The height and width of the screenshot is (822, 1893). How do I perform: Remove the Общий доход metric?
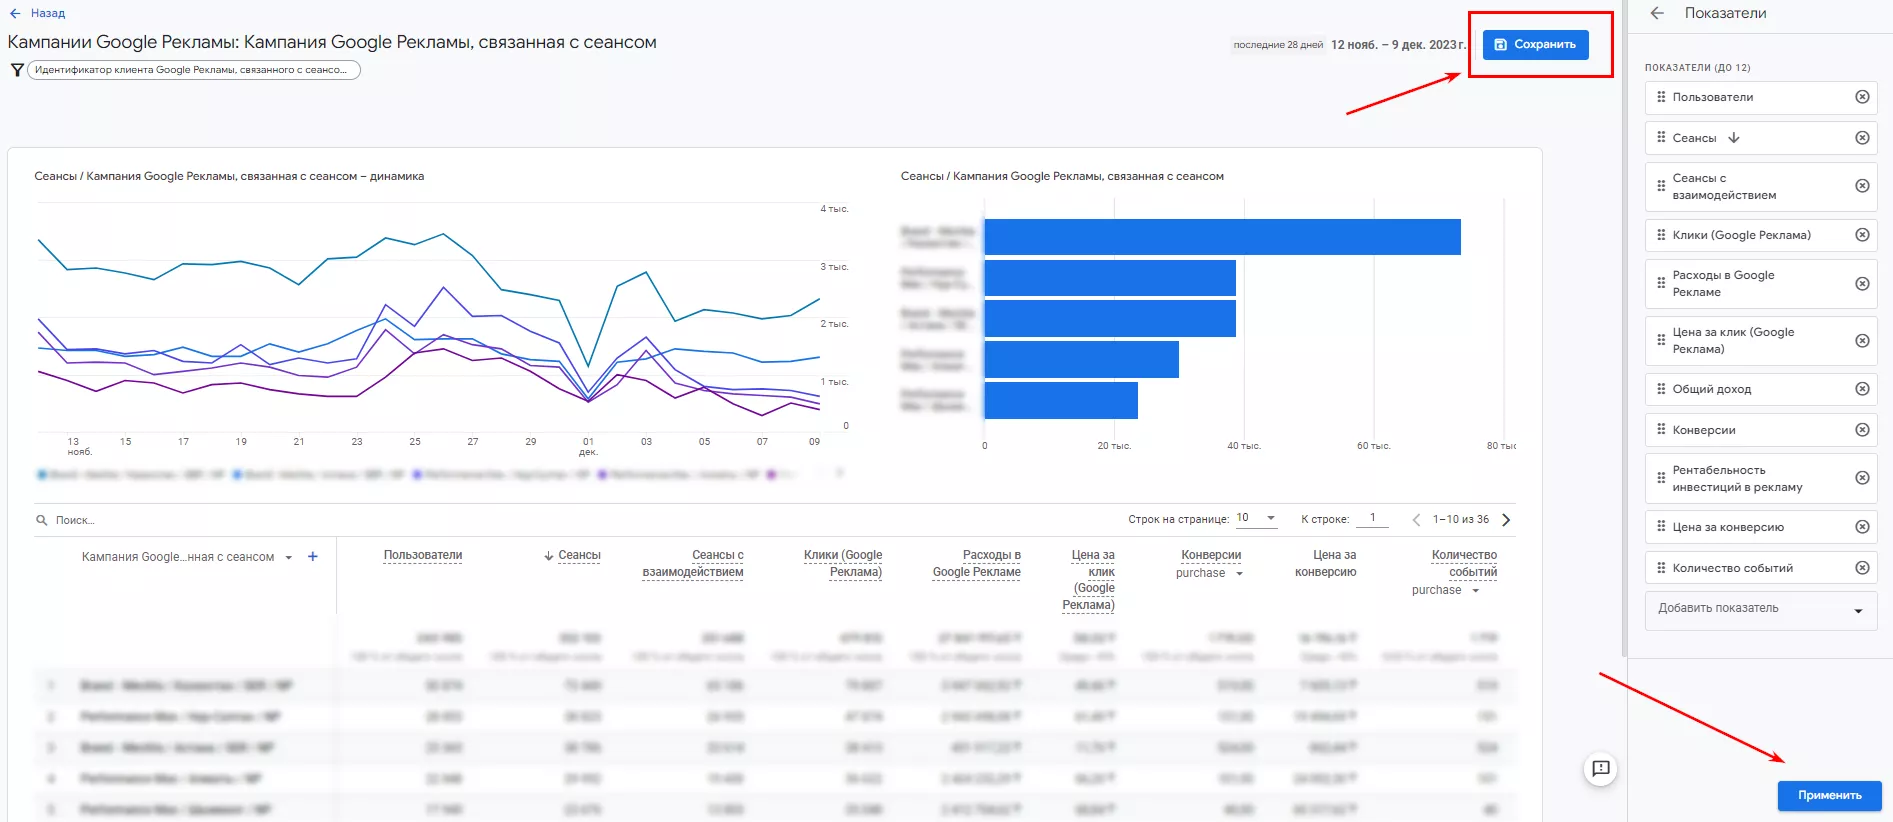(1862, 389)
